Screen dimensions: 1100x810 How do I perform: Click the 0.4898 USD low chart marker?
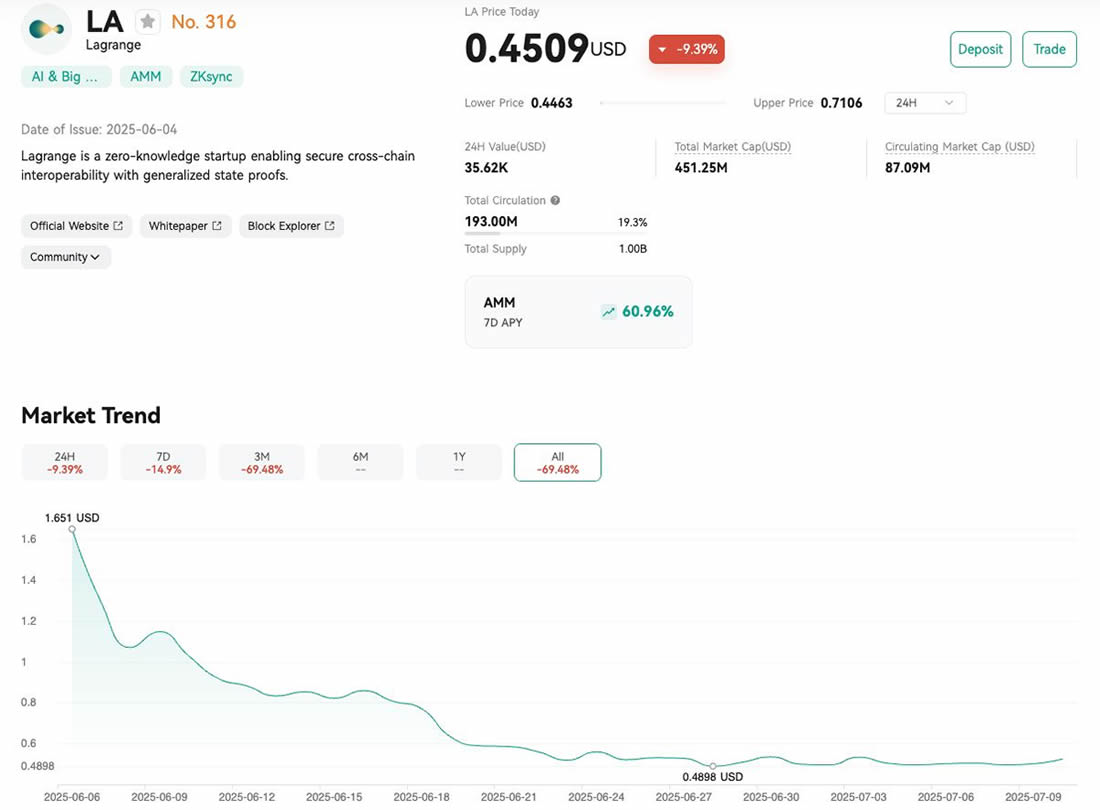(x=713, y=767)
